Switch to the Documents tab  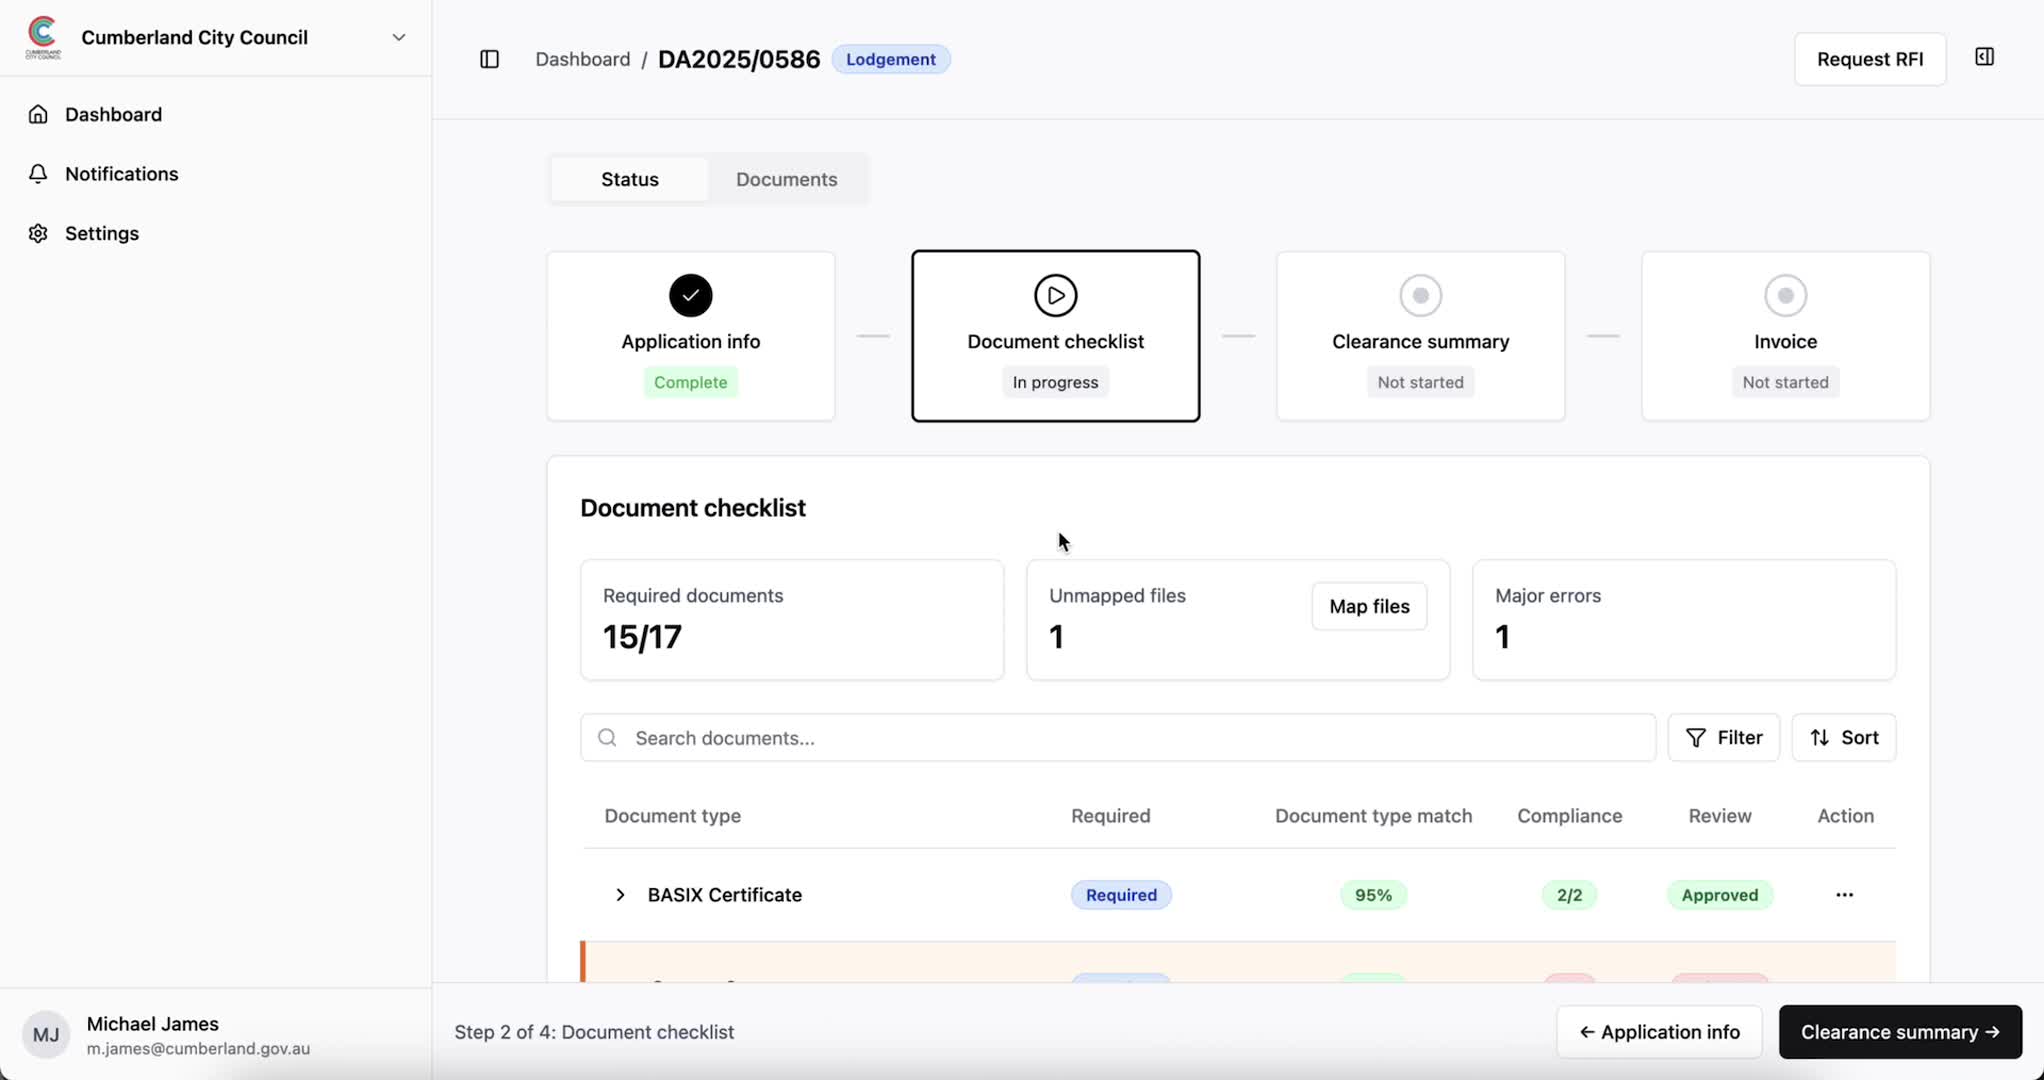click(787, 179)
